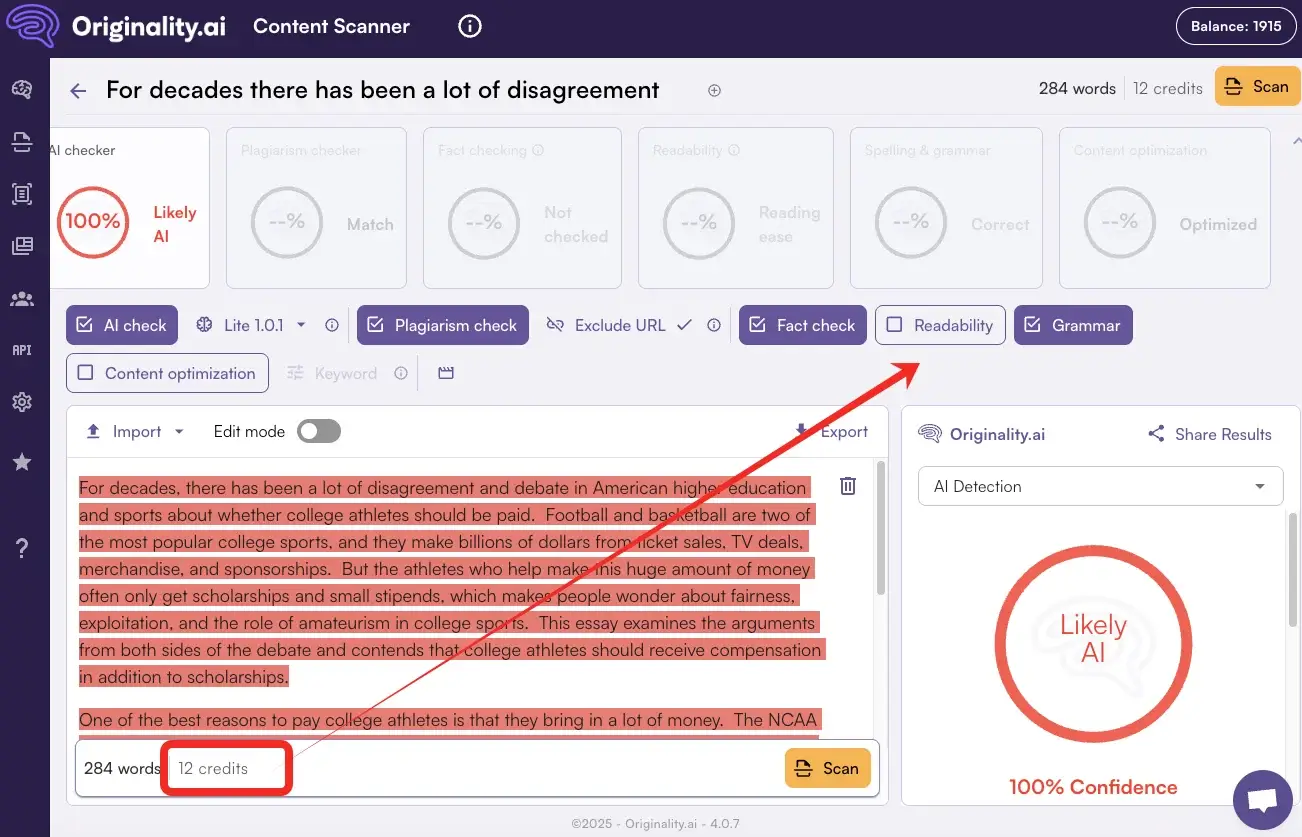Select the Fact checking score card

pos(522,208)
